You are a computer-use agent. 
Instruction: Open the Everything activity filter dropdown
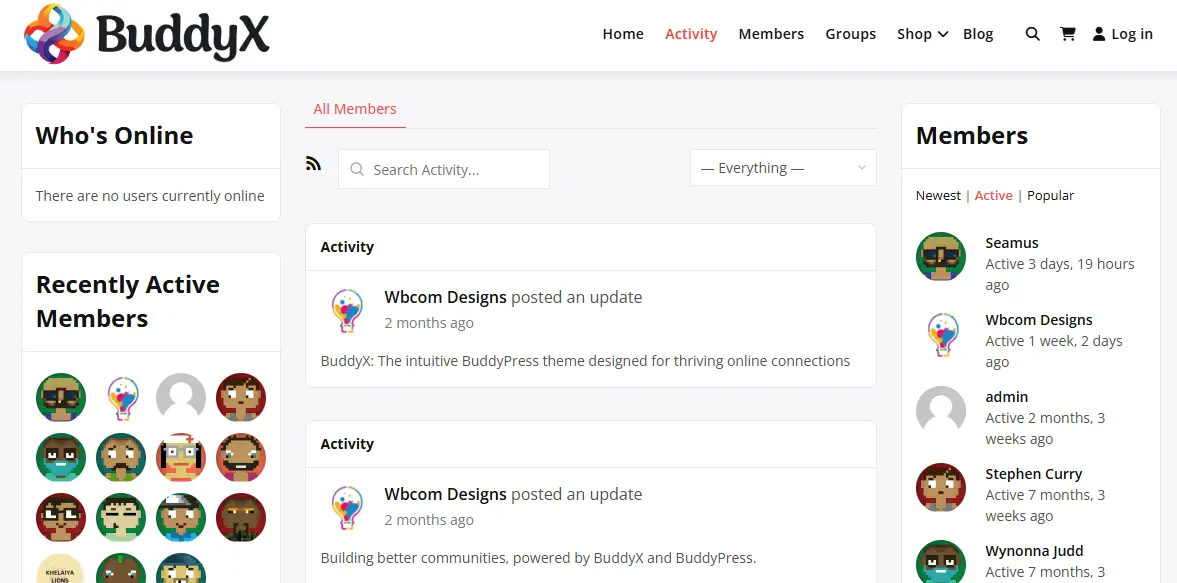point(783,168)
